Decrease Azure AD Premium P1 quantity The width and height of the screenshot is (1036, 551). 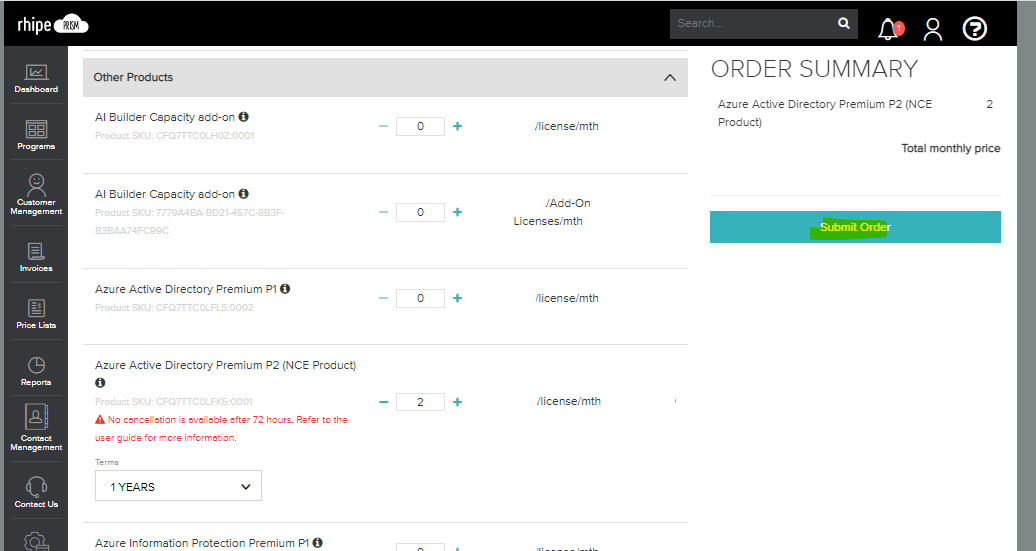(x=383, y=298)
